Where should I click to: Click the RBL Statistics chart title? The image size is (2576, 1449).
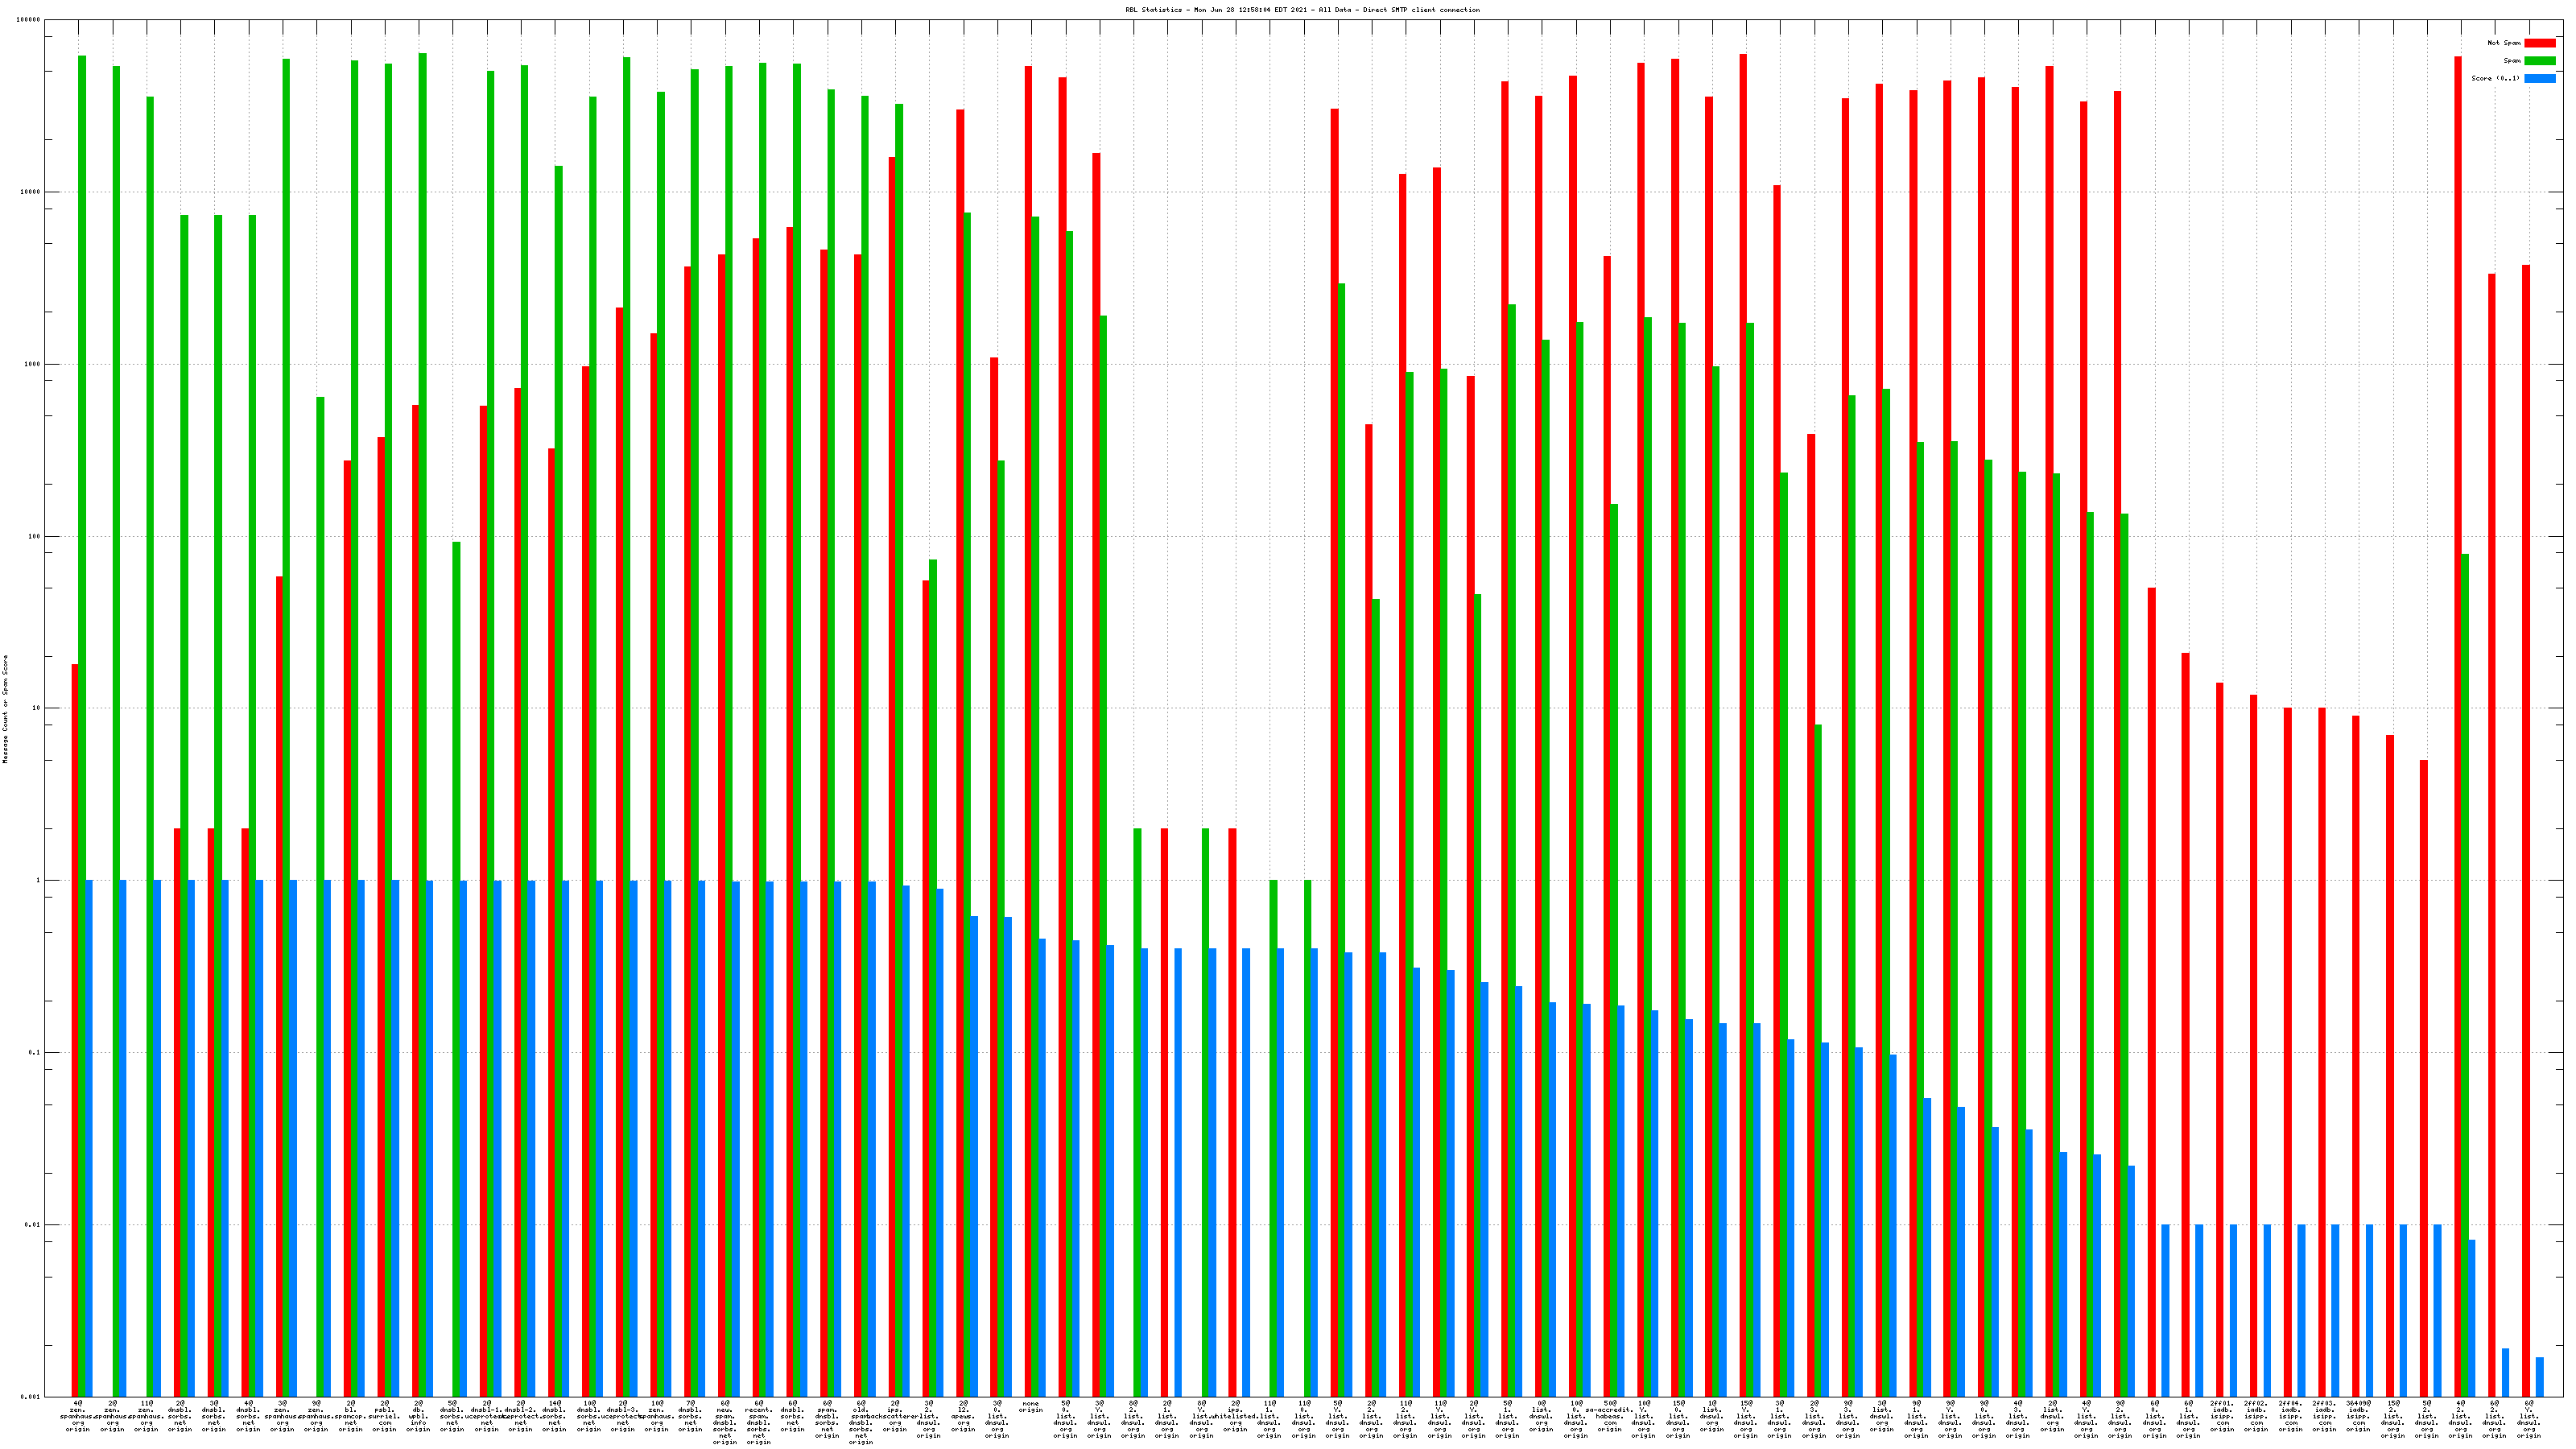pyautogui.click(x=1302, y=10)
